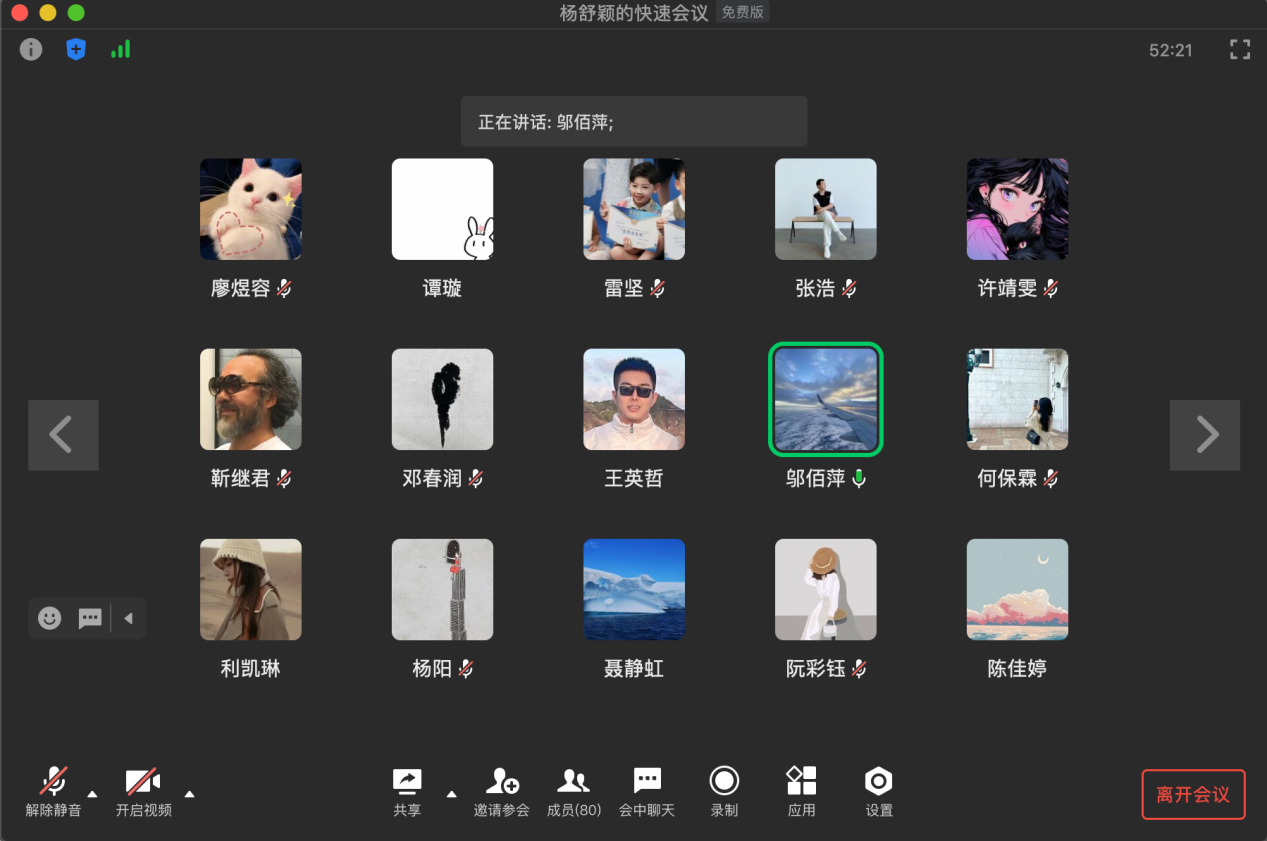The width and height of the screenshot is (1267, 841).
Task: Enter full screen mode
Action: point(1240,50)
